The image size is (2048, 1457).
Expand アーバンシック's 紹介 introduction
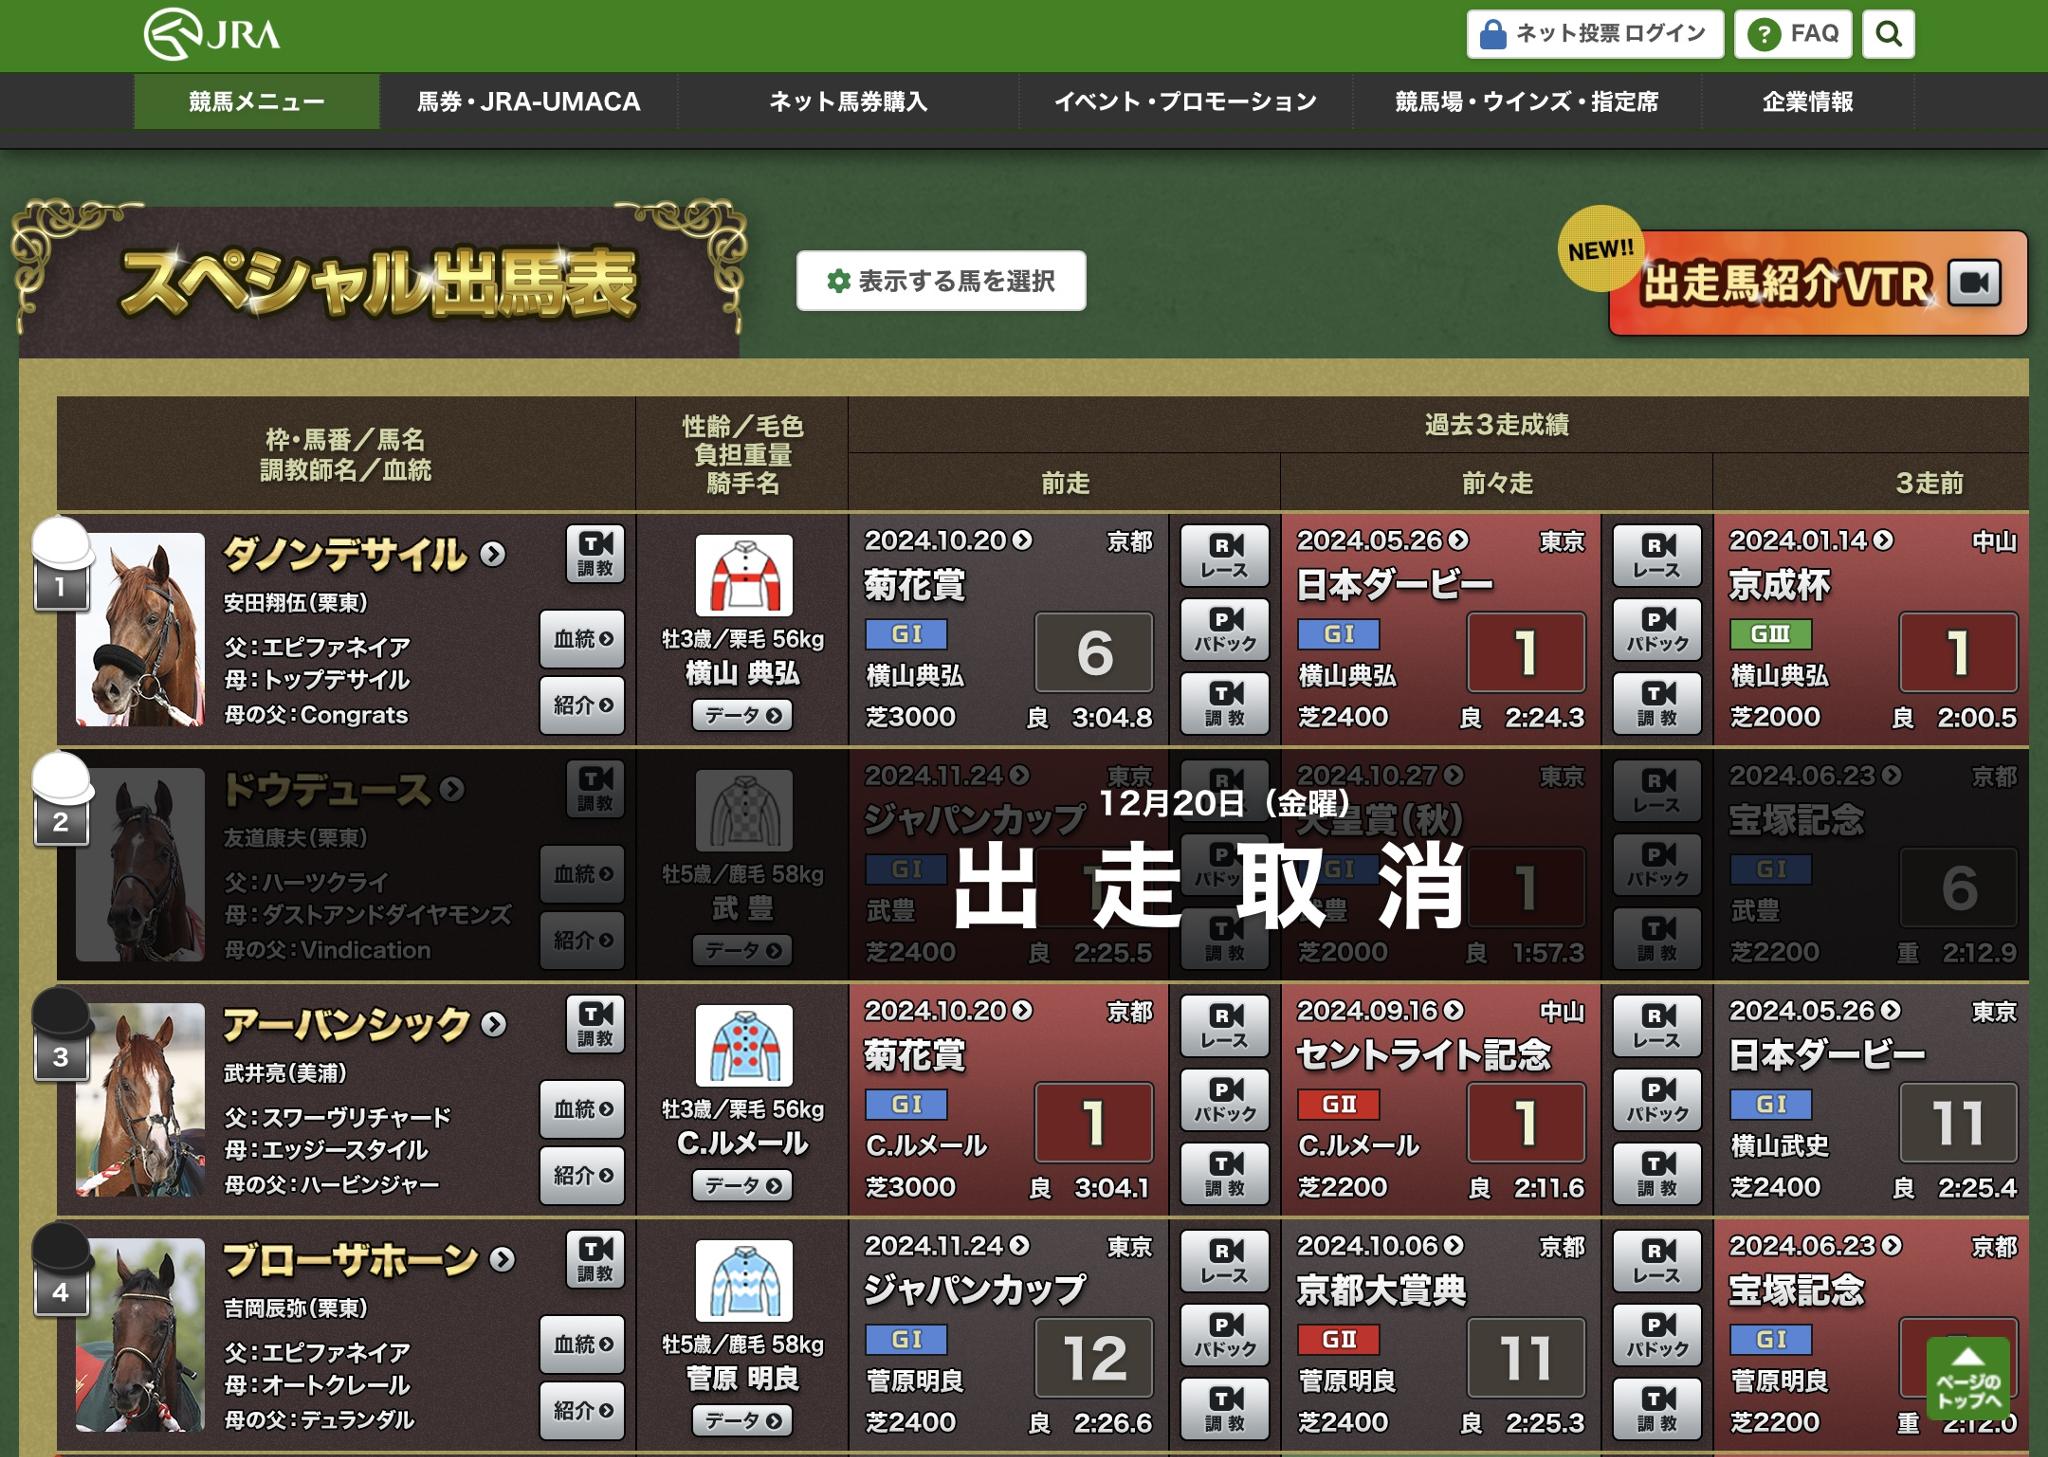582,1175
